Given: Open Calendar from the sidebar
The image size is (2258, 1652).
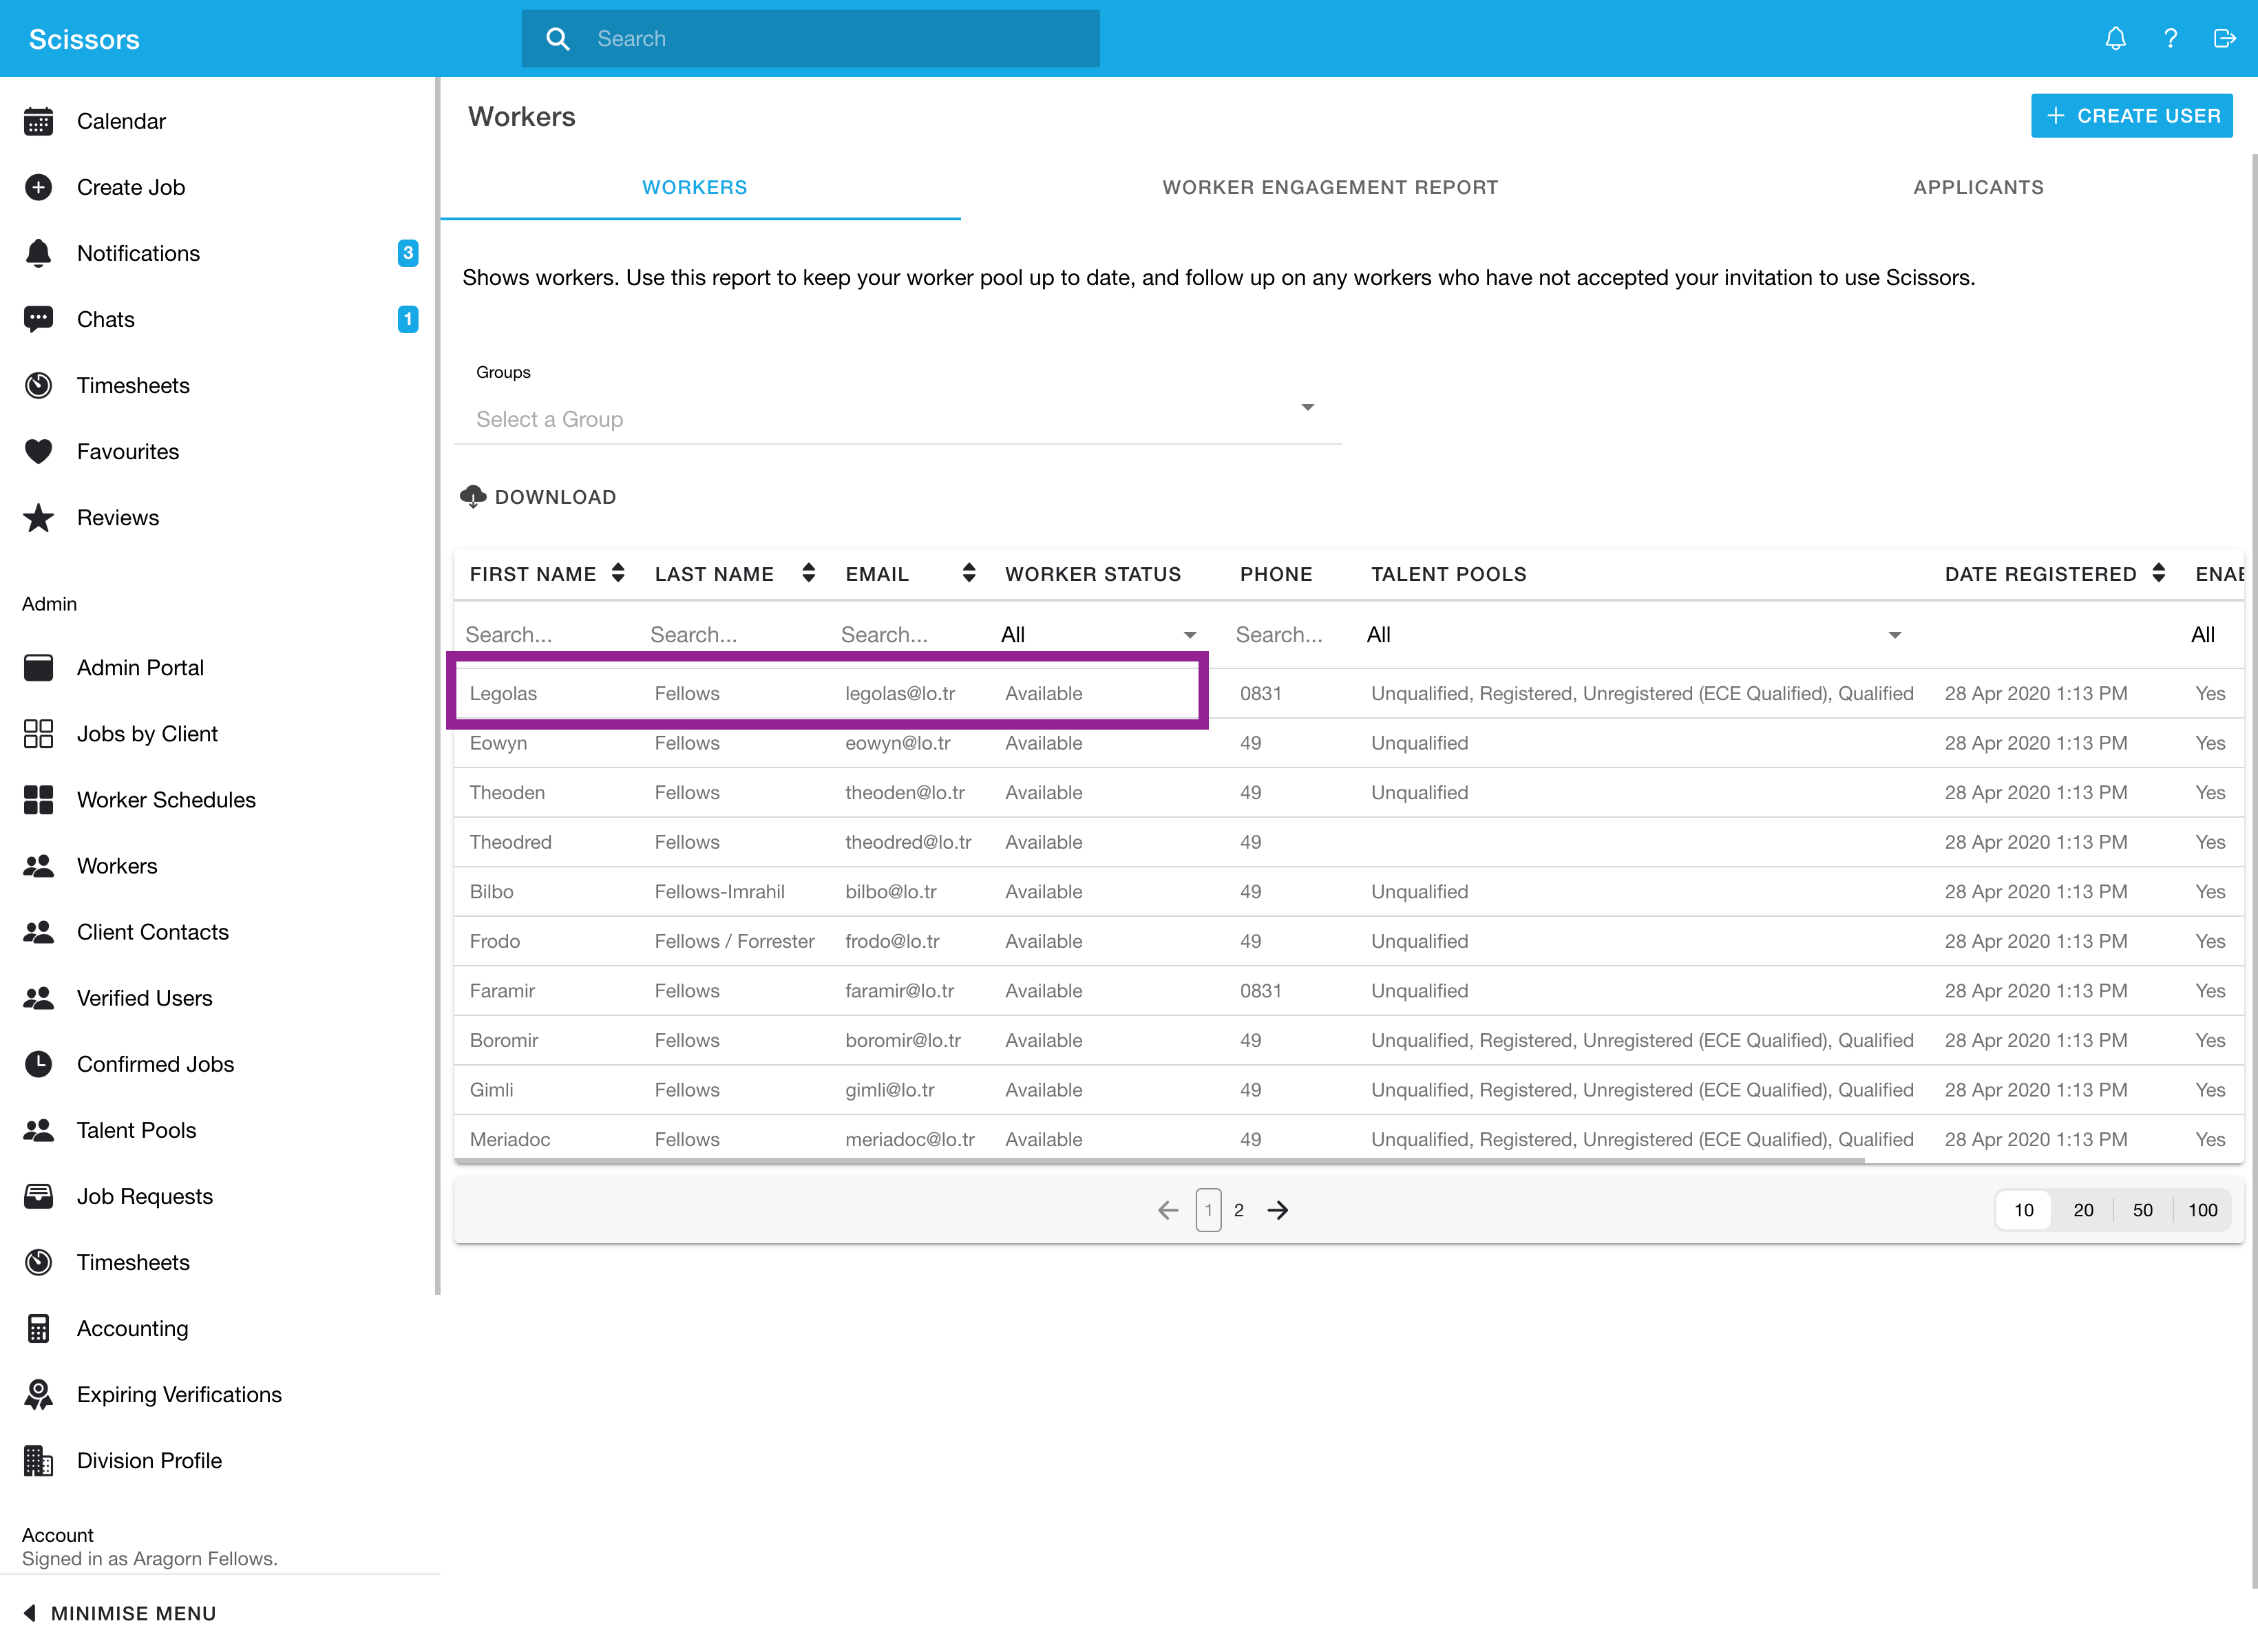Looking at the screenshot, I should [121, 121].
